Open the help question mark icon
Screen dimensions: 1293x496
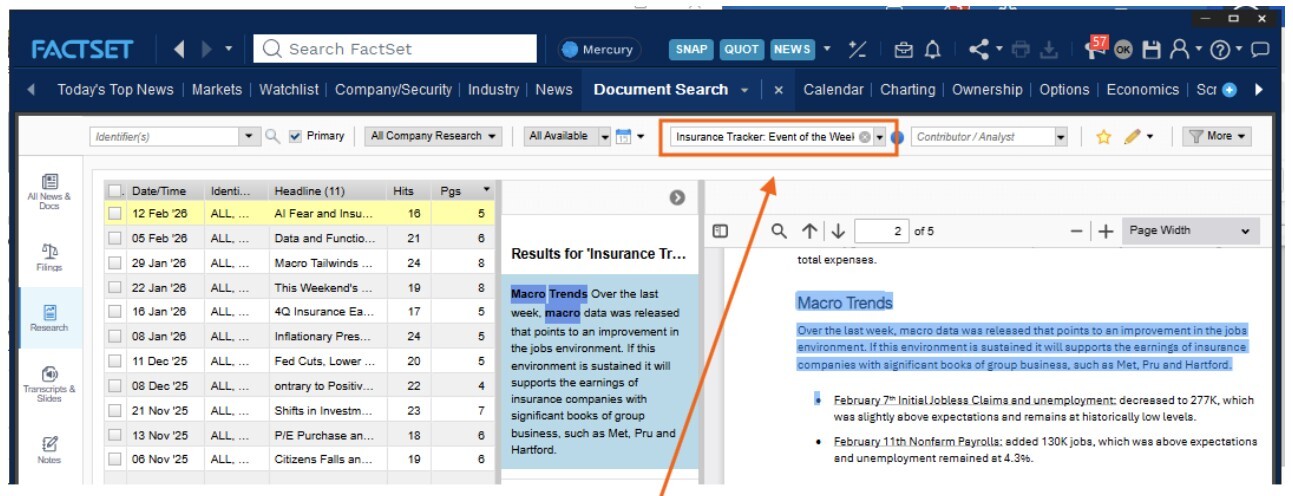click(x=1219, y=49)
